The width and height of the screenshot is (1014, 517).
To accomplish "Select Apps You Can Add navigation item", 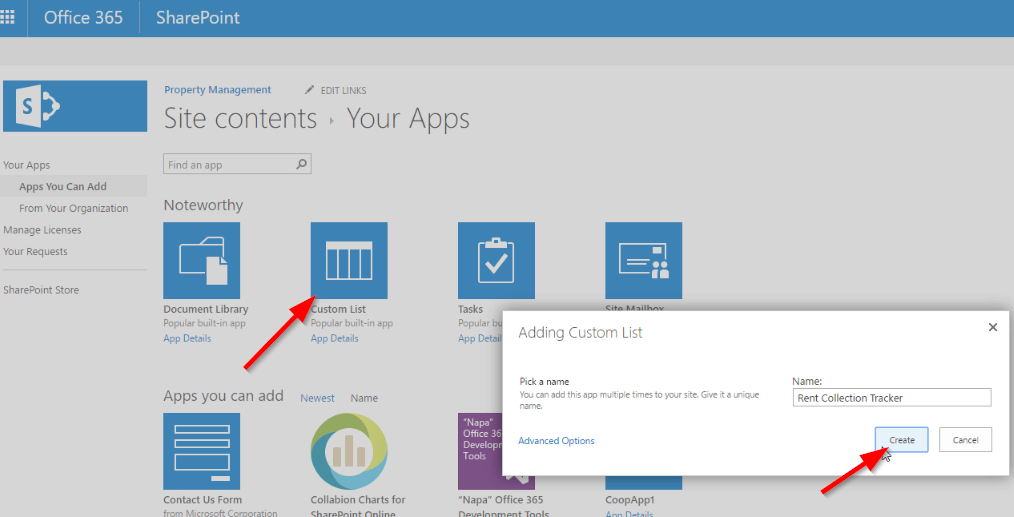I will (63, 186).
